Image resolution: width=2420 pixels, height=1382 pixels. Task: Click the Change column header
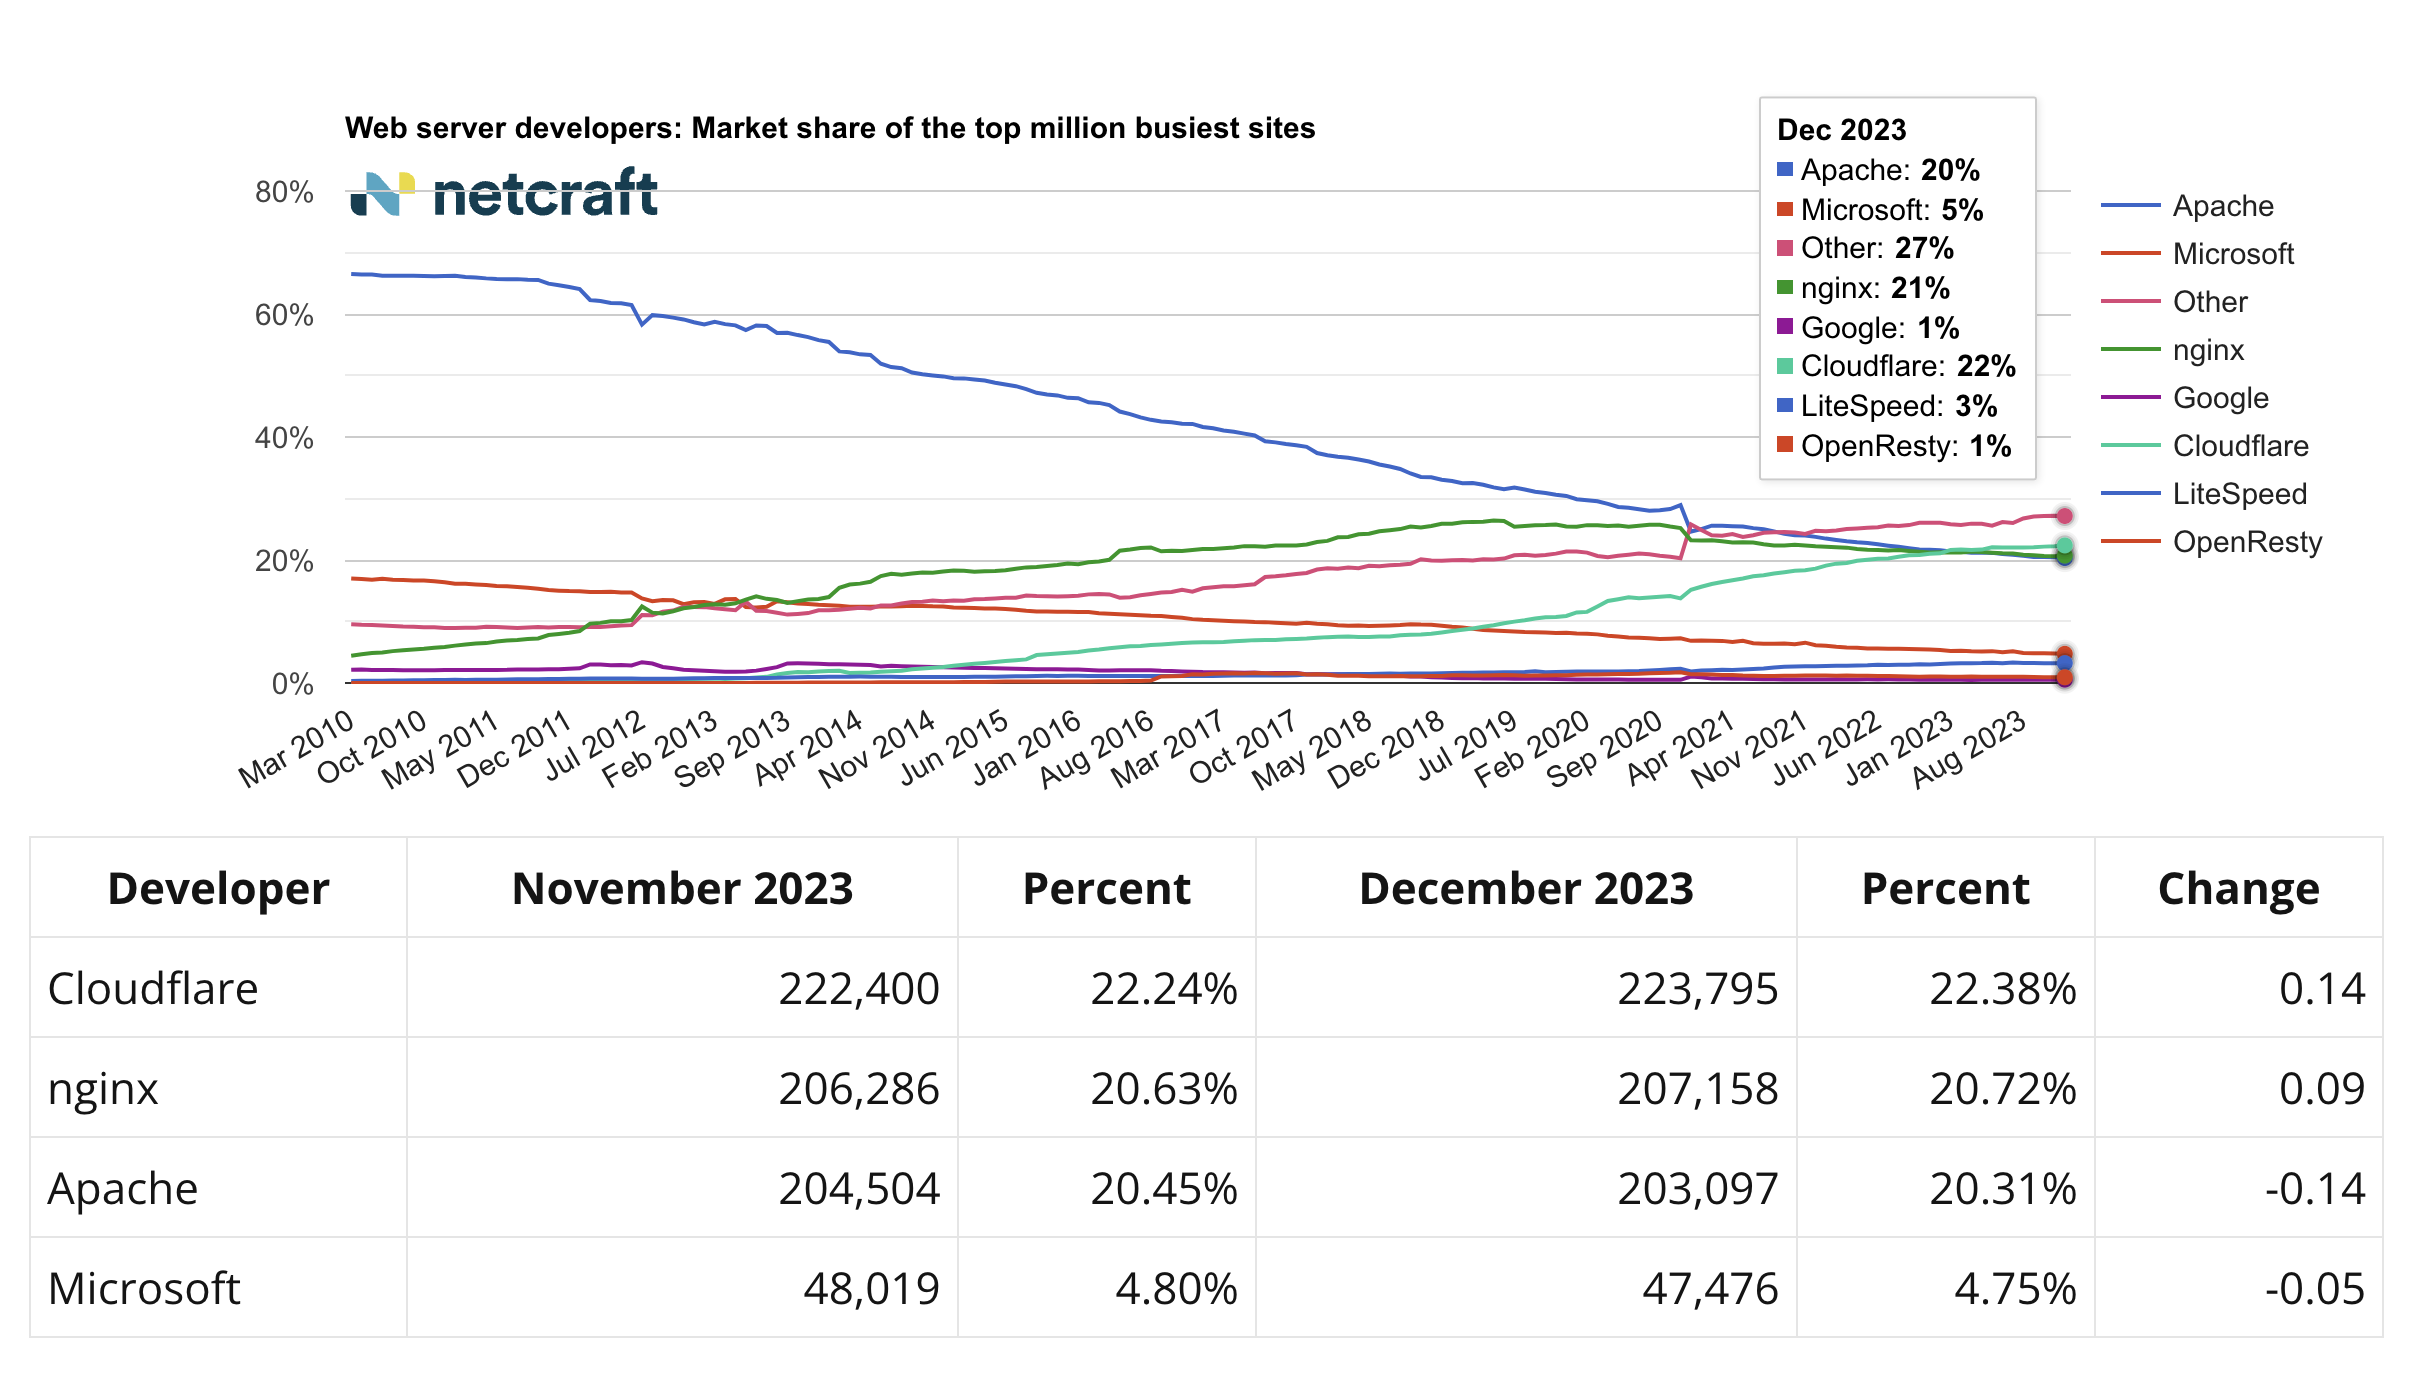tap(2238, 888)
